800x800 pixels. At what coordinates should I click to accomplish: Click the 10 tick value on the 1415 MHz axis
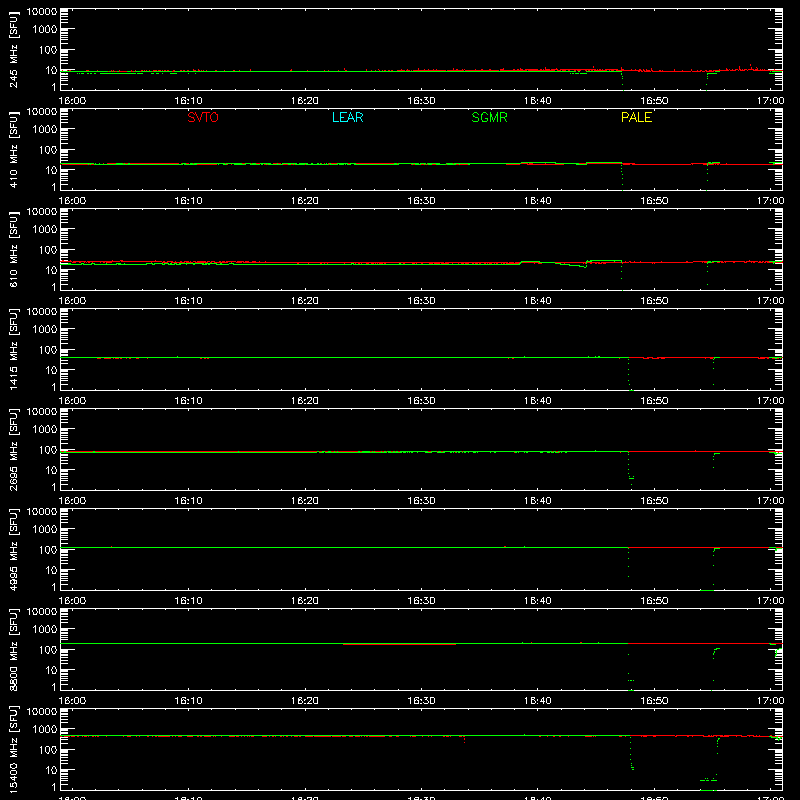pos(51,370)
